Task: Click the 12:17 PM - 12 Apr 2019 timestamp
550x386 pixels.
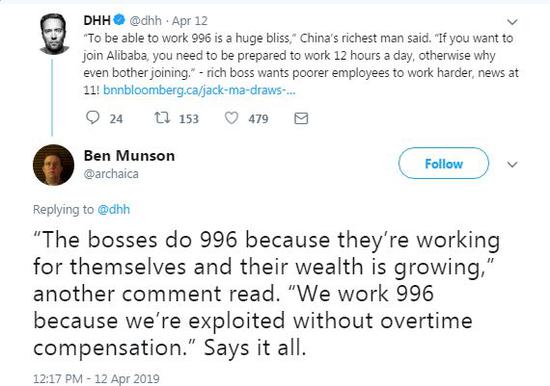Action: [x=96, y=379]
